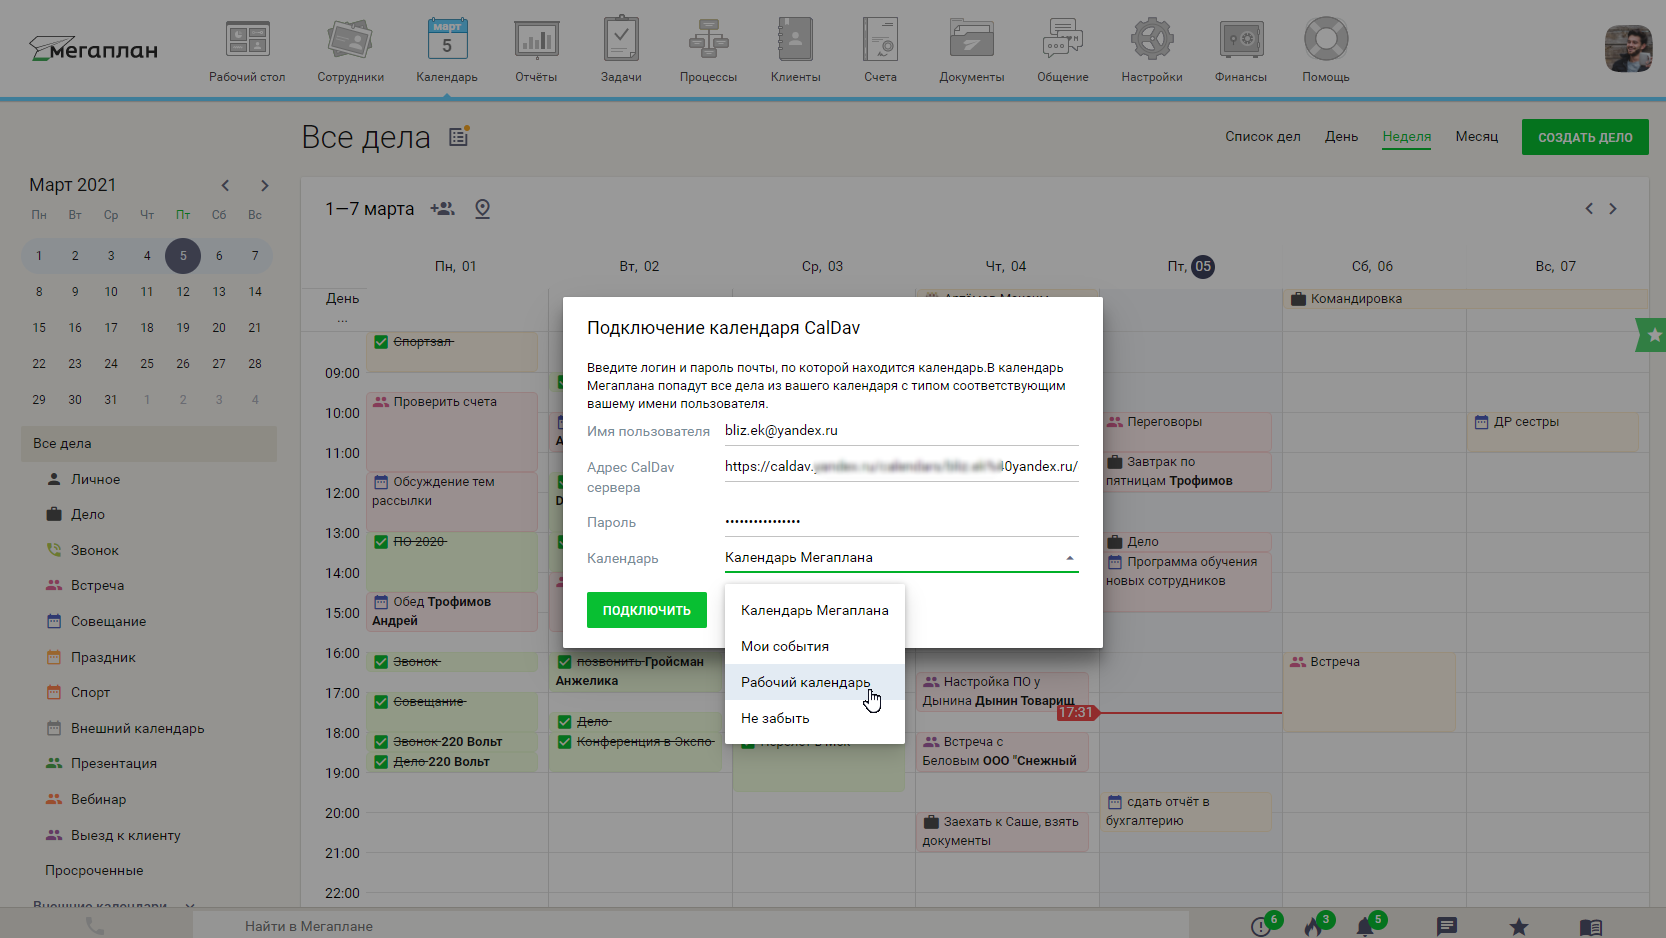Viewport: 1666px width, 938px height.
Task: Select Мои события from dropdown list
Action: coord(815,646)
